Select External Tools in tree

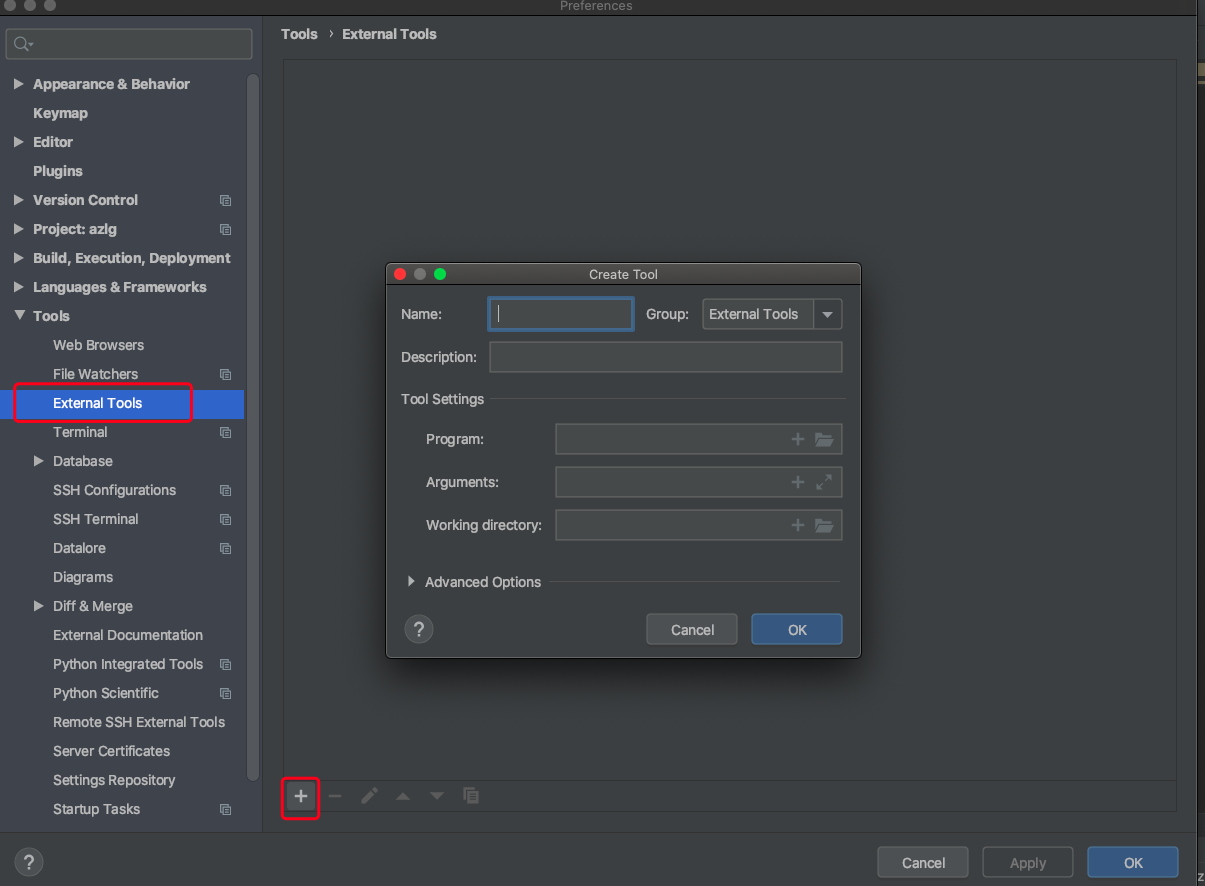pyautogui.click(x=98, y=403)
